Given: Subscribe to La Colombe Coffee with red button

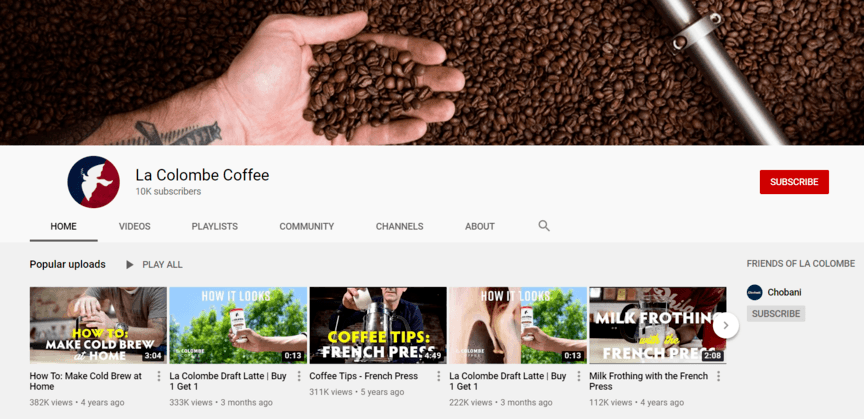Looking at the screenshot, I should [x=794, y=182].
